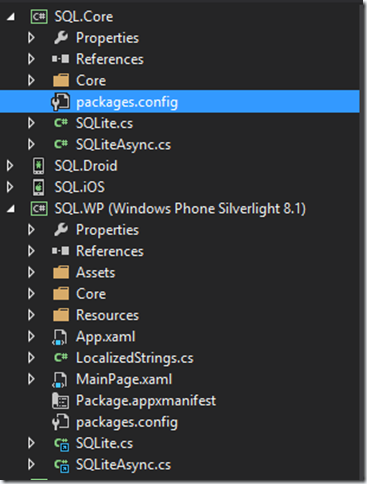This screenshot has width=367, height=484.
Task: Expand the Resources folder arrow
Action: pyautogui.click(x=31, y=315)
